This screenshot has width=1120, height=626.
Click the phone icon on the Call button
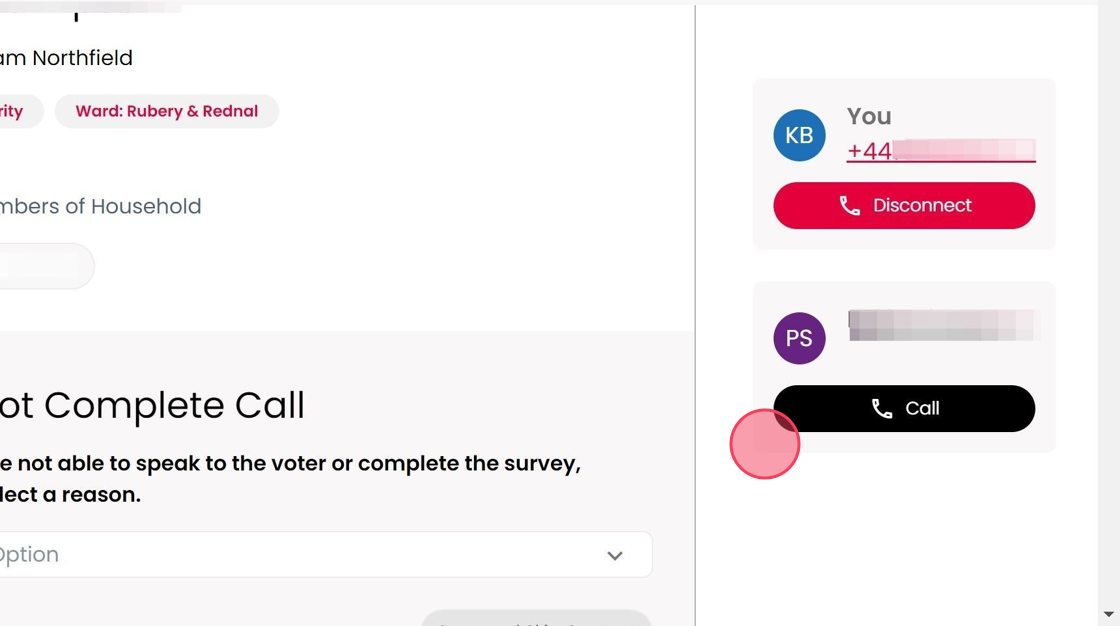point(882,409)
